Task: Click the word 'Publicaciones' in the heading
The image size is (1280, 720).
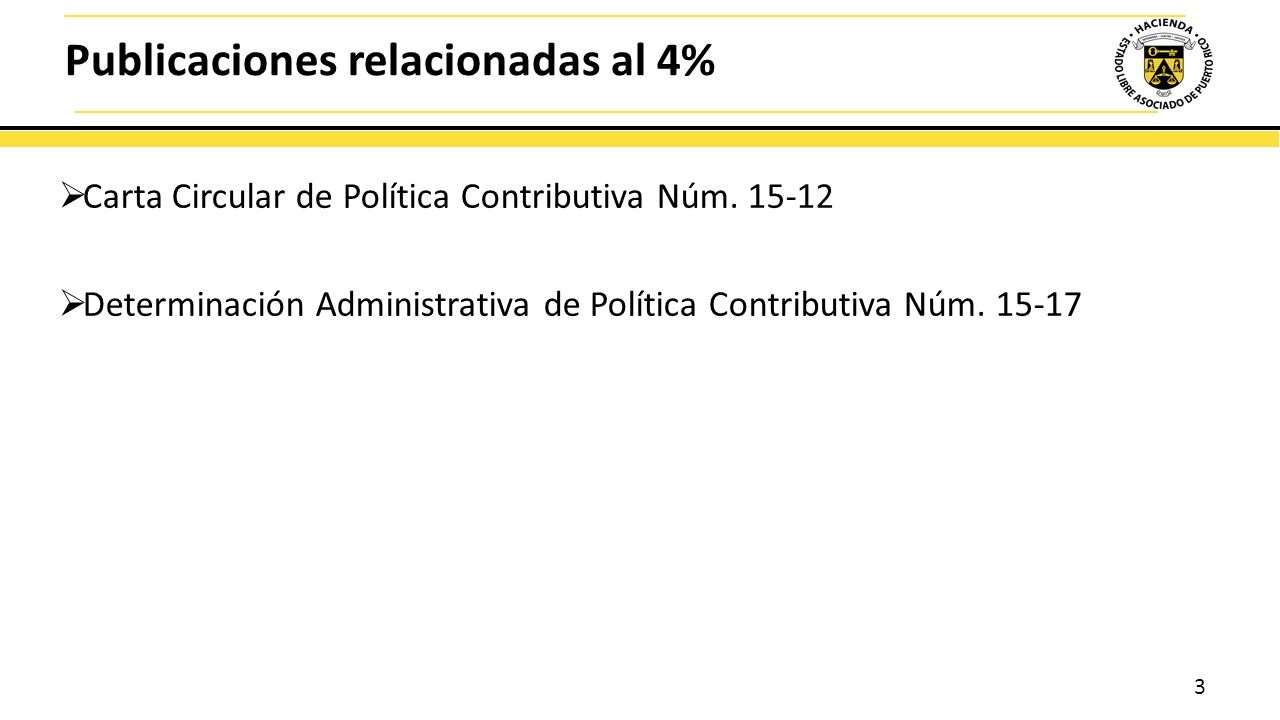Action: click(x=200, y=62)
